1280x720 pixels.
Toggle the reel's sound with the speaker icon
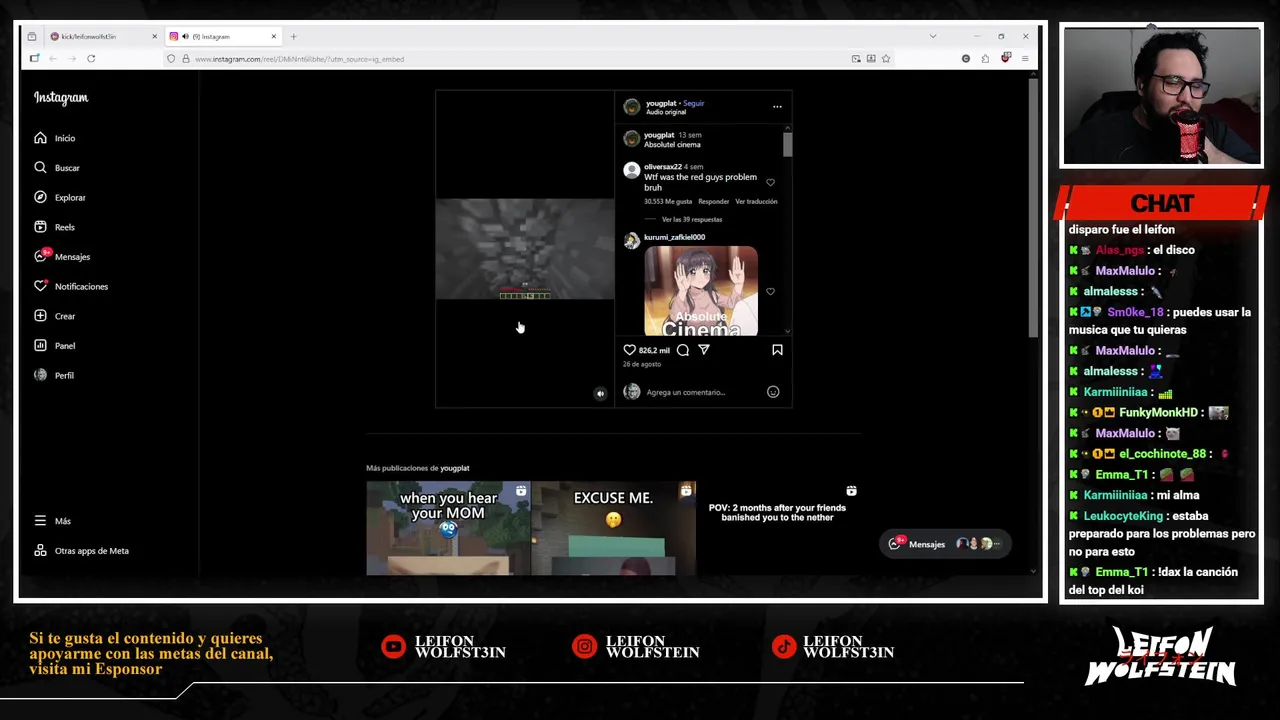(600, 394)
